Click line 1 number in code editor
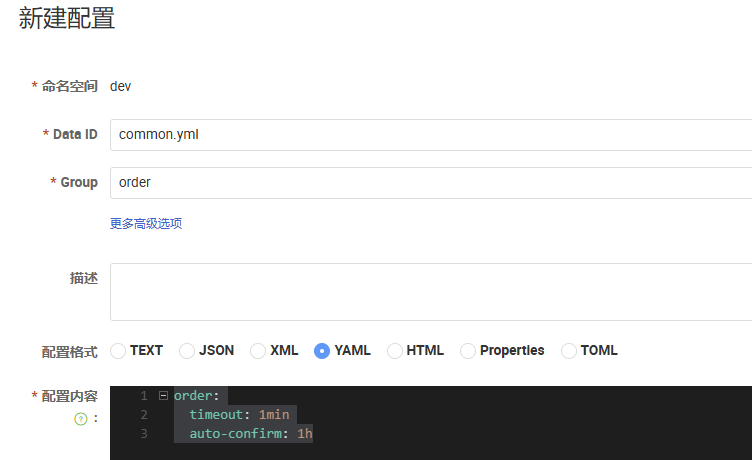The image size is (752, 460). [143, 396]
